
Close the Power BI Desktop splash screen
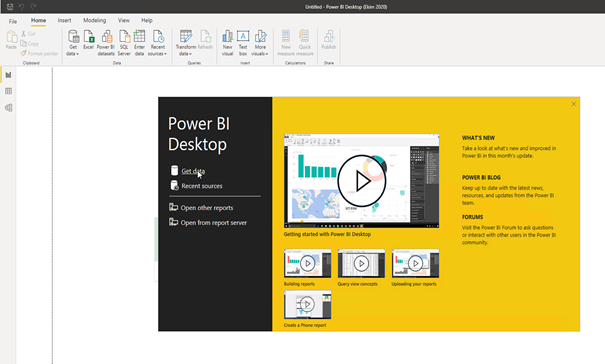573,104
